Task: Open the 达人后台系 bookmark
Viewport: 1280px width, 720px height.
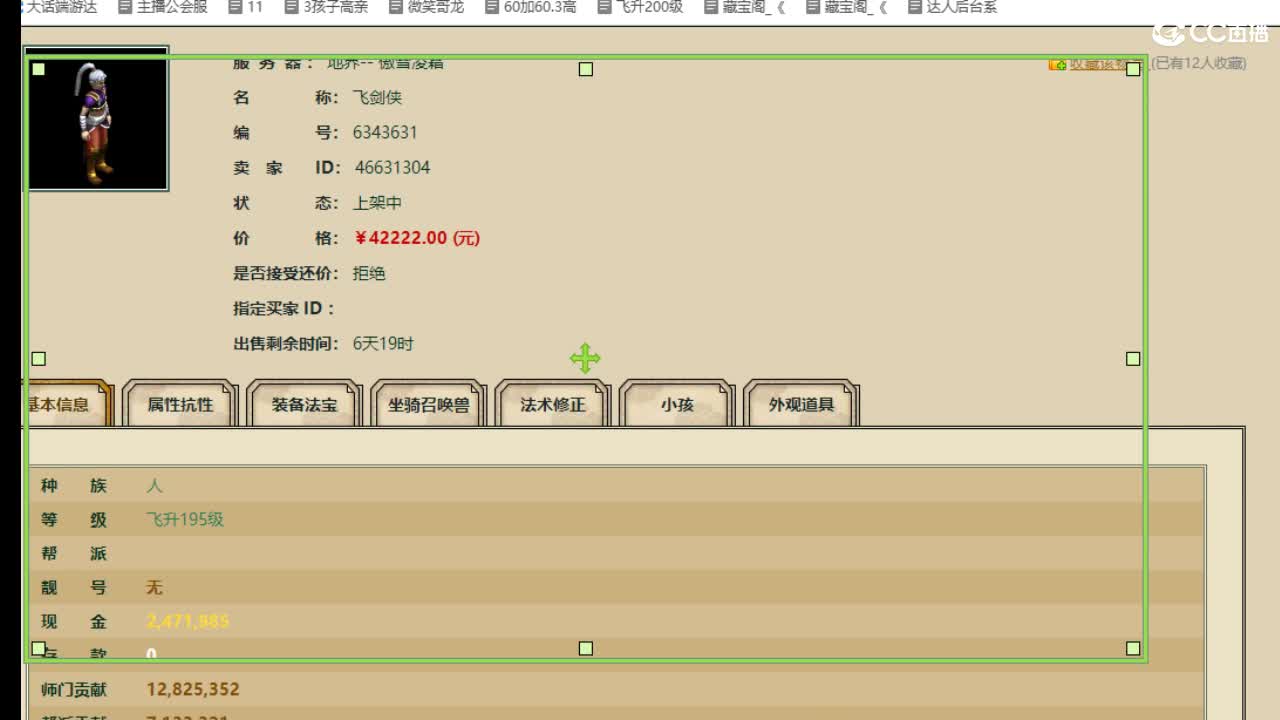Action: pyautogui.click(x=952, y=7)
